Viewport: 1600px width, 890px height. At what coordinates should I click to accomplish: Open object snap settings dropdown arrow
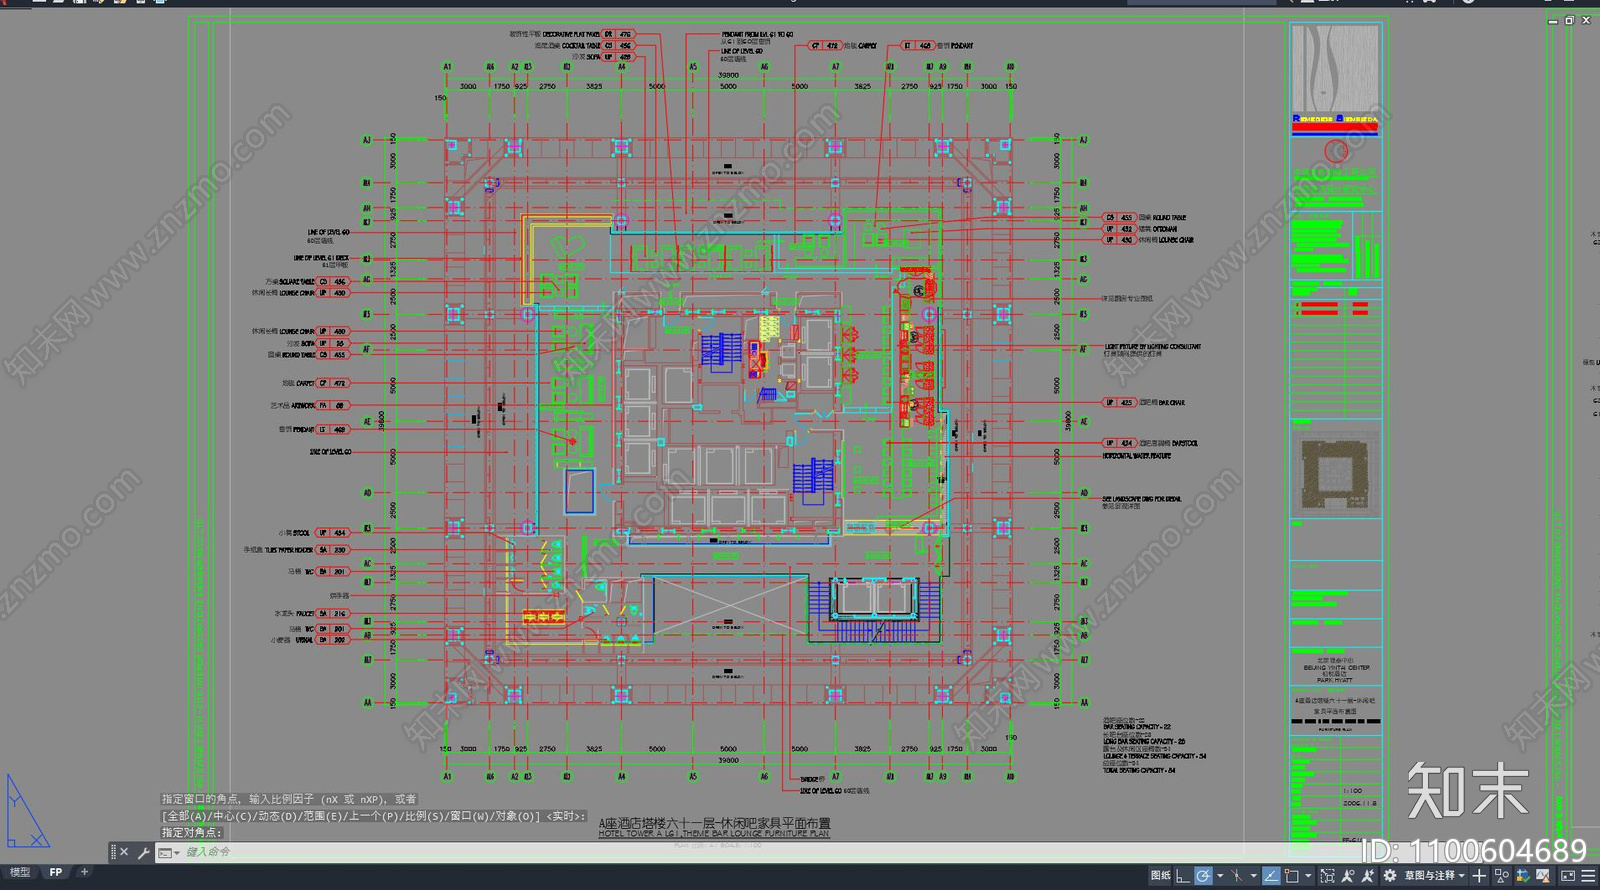[x=1308, y=876]
